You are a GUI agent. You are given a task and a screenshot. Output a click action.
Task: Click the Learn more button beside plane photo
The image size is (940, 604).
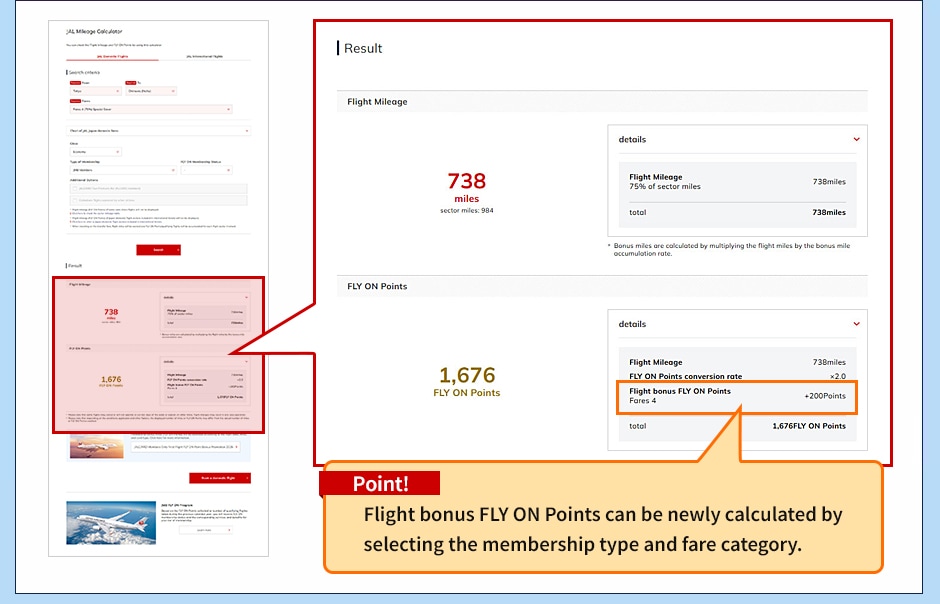coord(206,530)
